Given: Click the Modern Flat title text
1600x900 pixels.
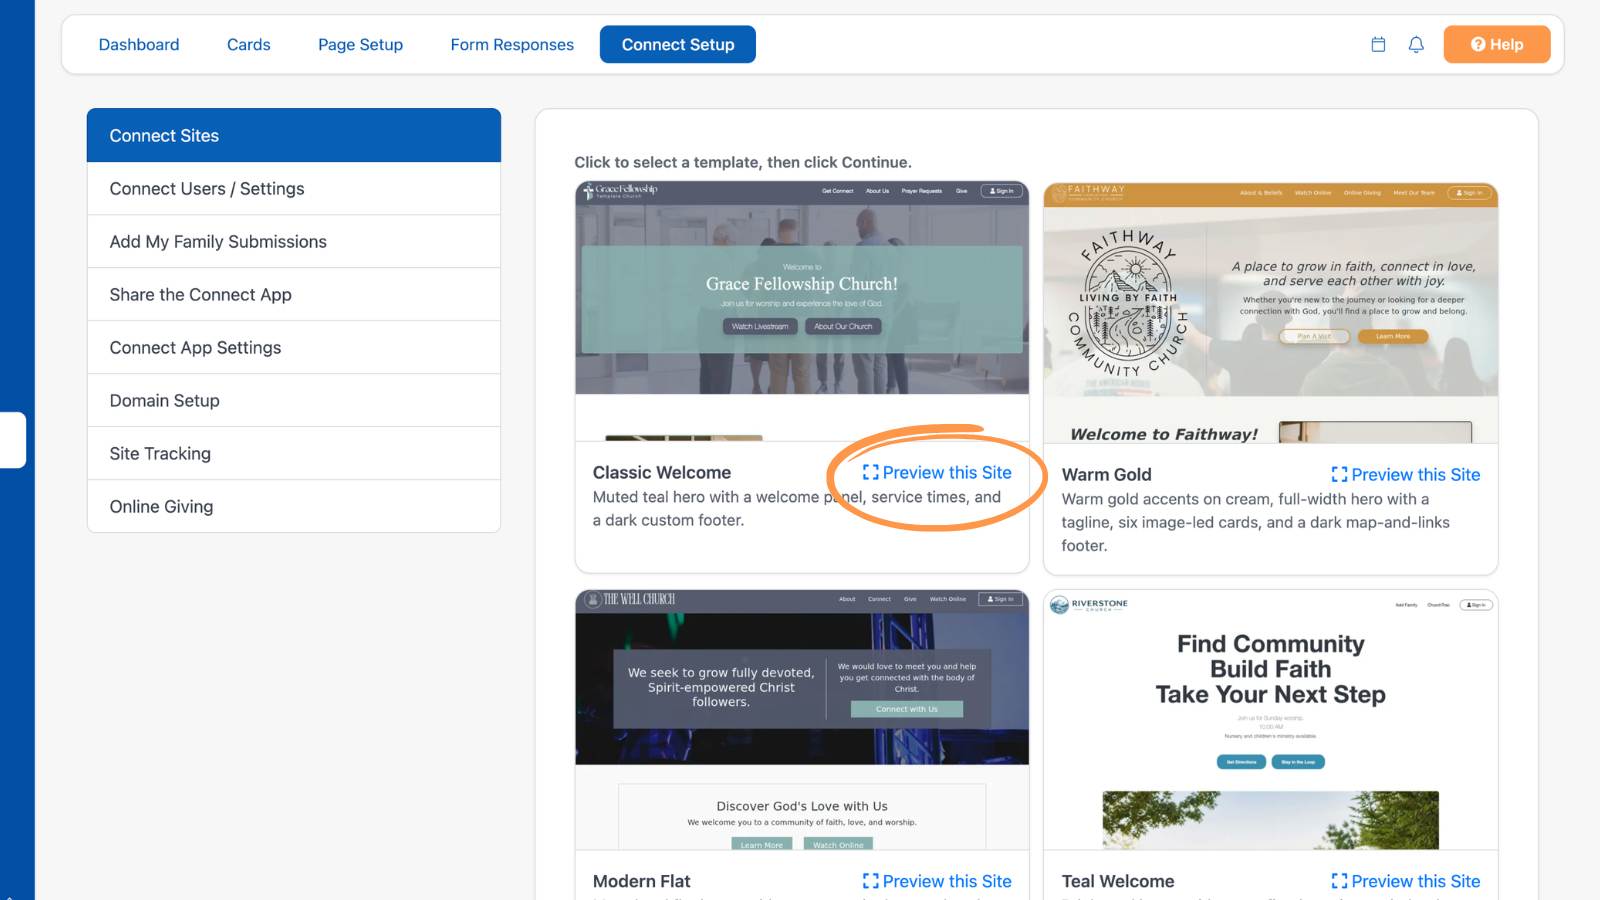Looking at the screenshot, I should click(641, 881).
